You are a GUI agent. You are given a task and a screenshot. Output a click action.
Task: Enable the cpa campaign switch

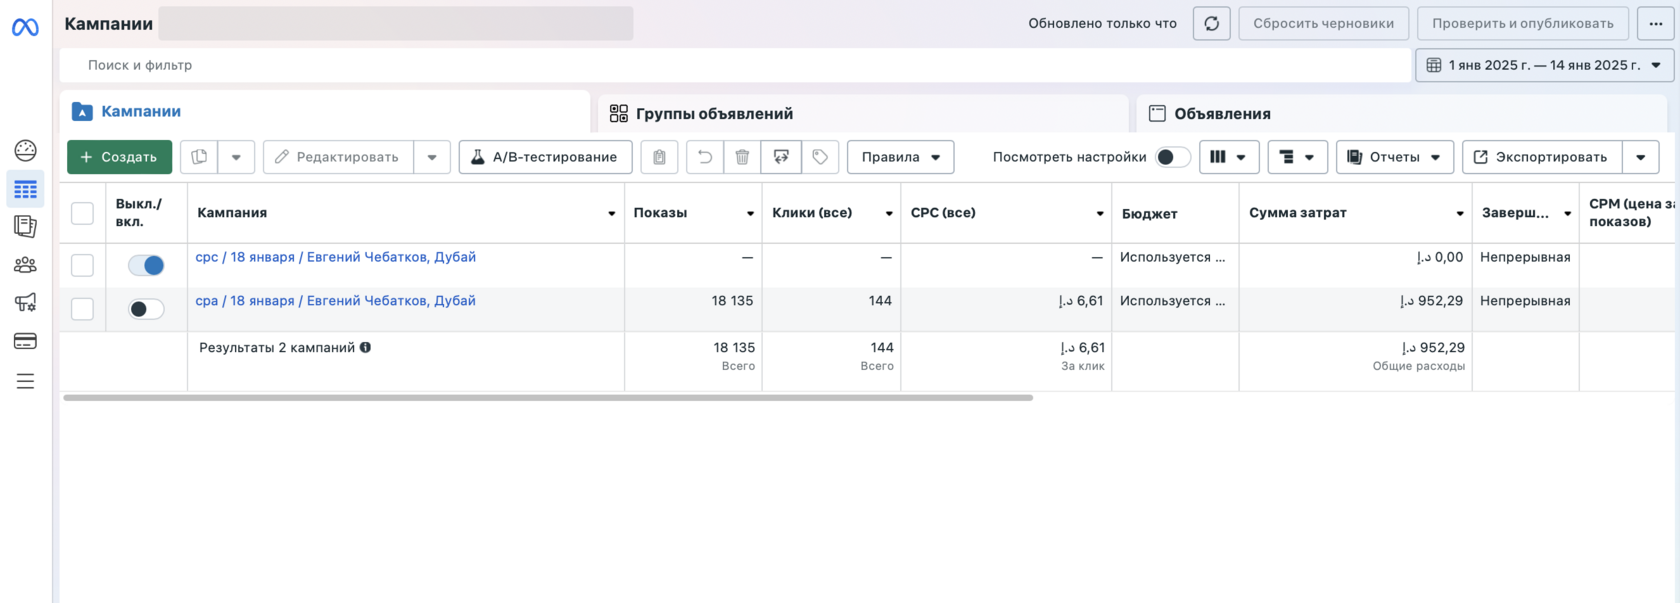click(x=146, y=309)
